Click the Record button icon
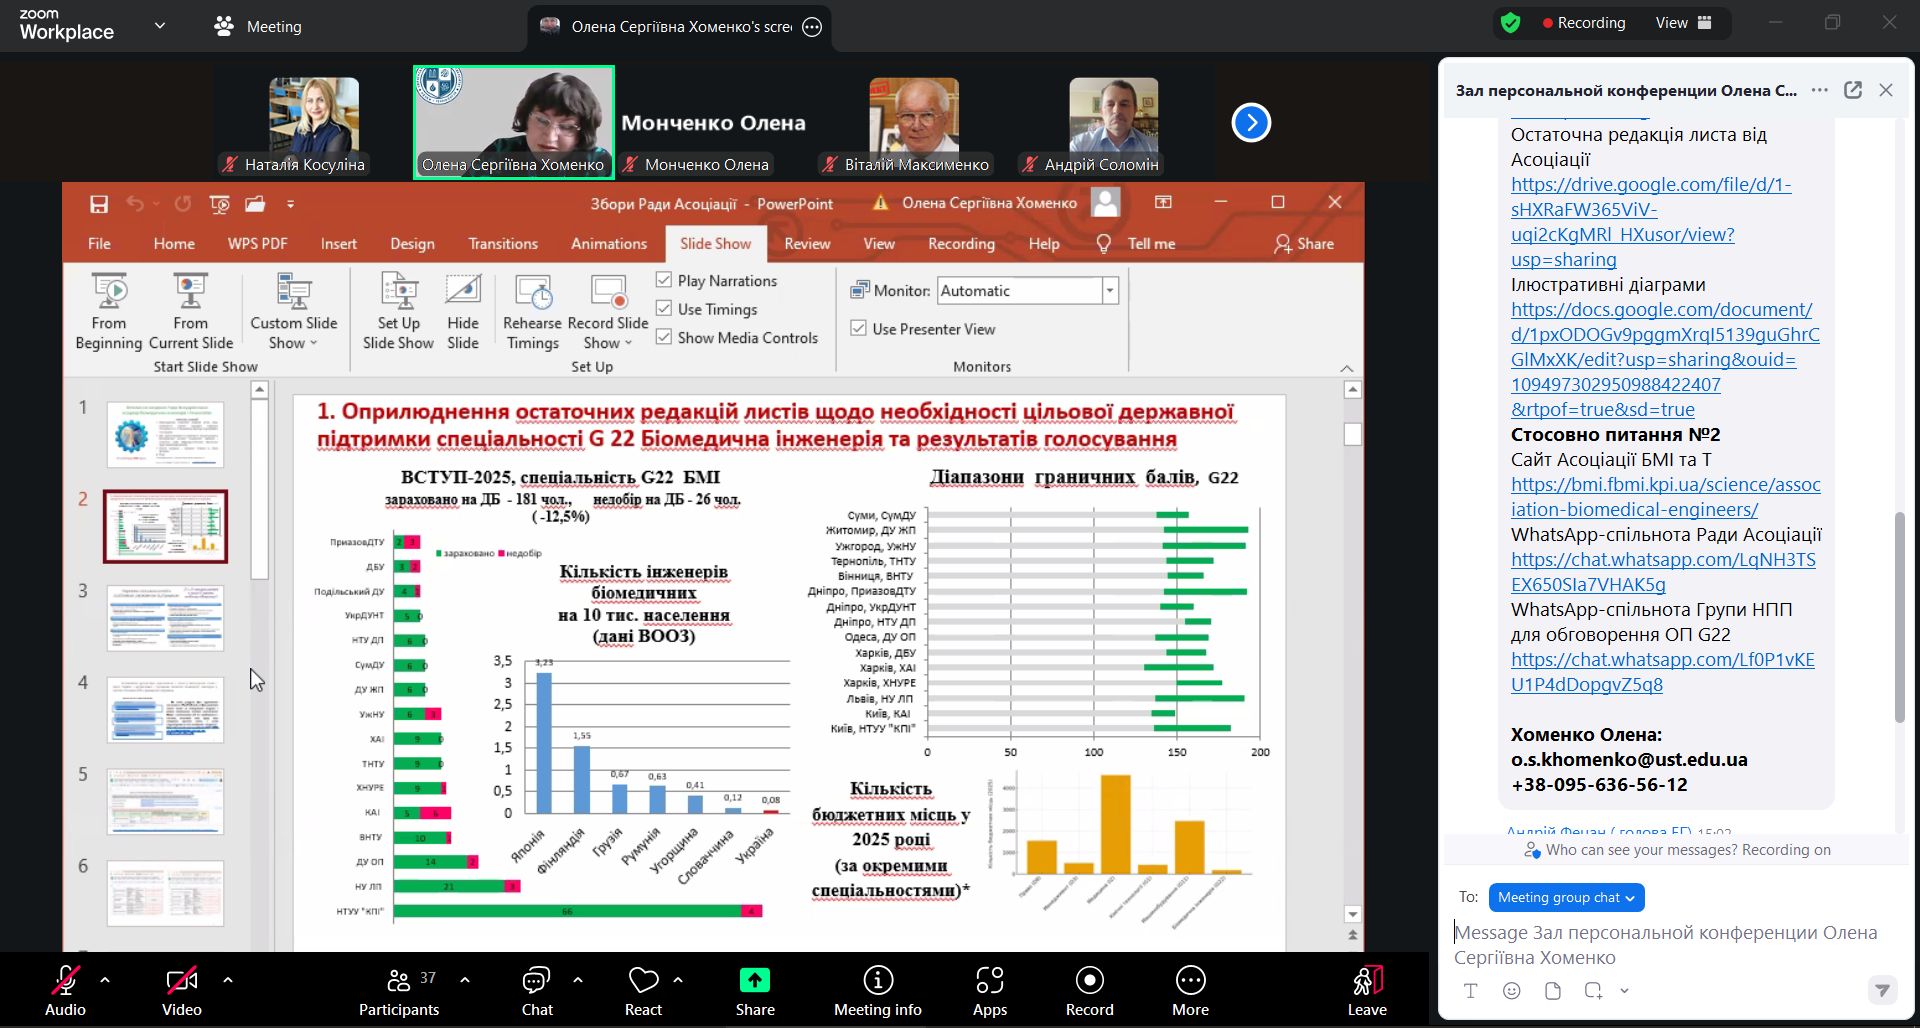Image resolution: width=1920 pixels, height=1028 pixels. pyautogui.click(x=1089, y=980)
